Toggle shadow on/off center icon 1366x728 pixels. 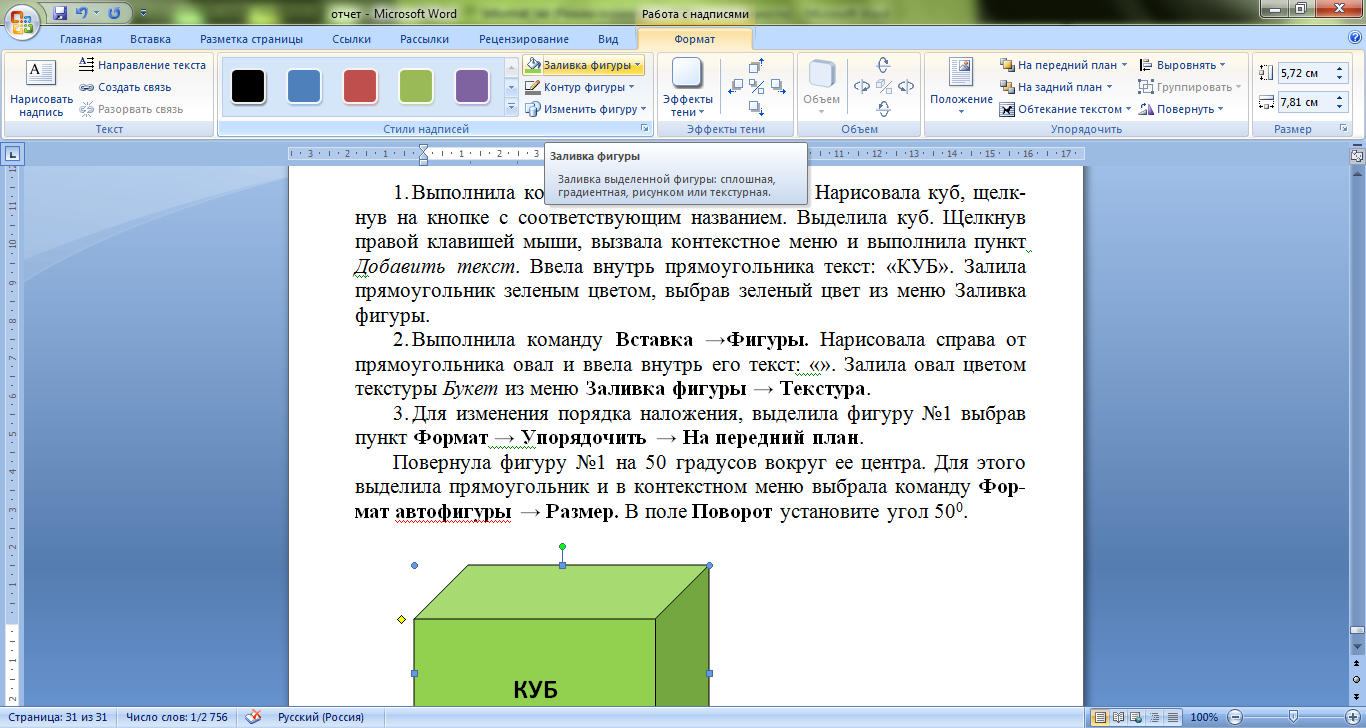tap(757, 87)
